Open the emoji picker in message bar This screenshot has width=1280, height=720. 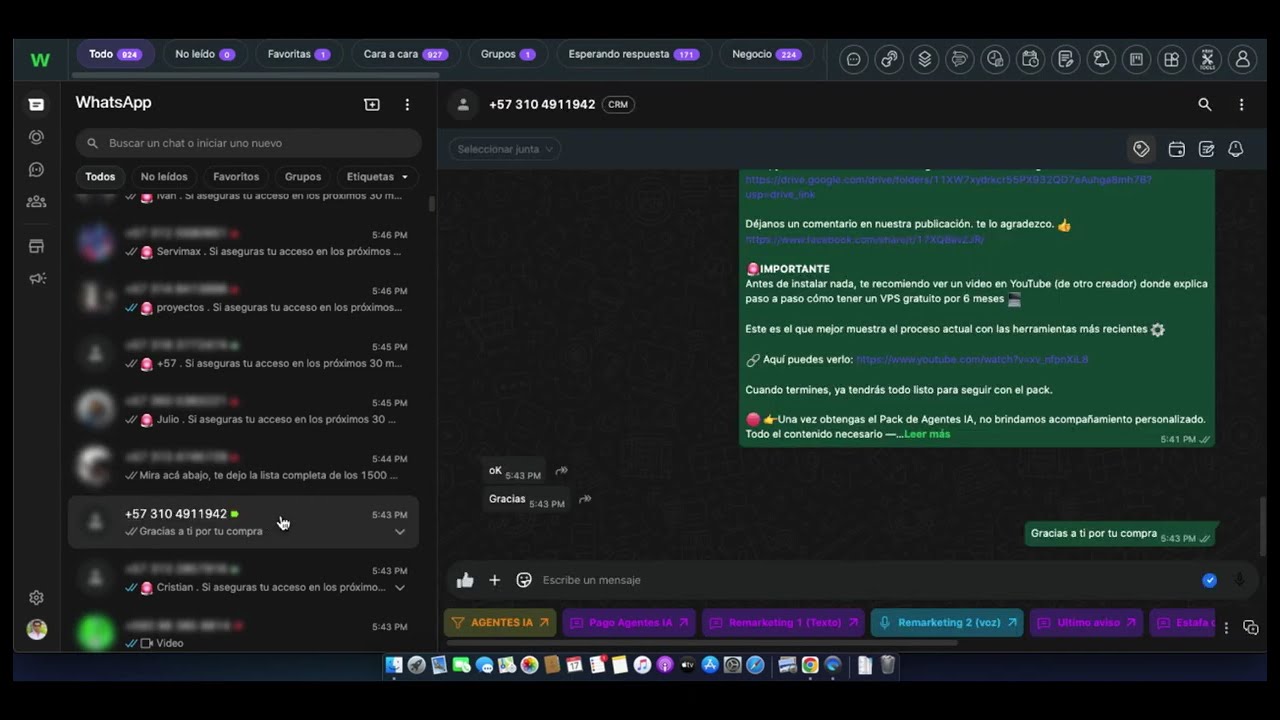tap(523, 580)
